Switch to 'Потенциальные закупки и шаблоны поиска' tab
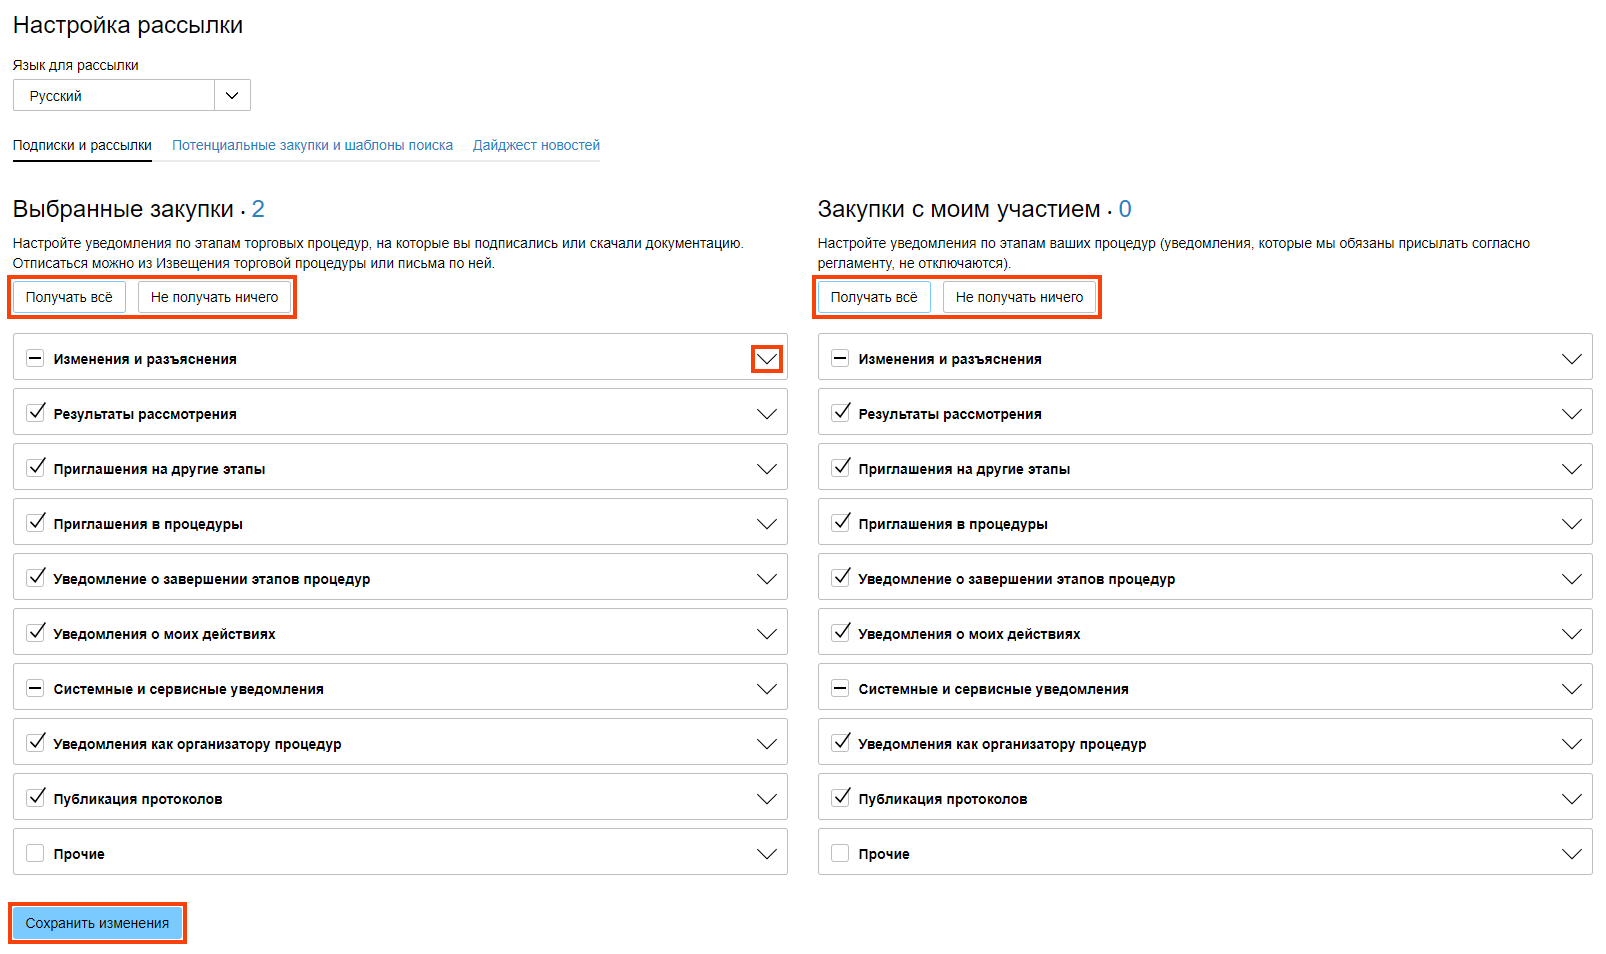The width and height of the screenshot is (1606, 954). pos(312,145)
